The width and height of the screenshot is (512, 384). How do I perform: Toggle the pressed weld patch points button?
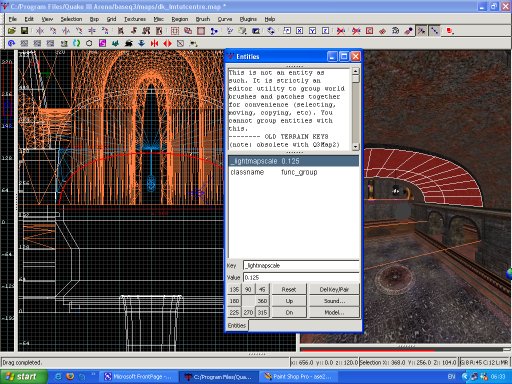422,31
